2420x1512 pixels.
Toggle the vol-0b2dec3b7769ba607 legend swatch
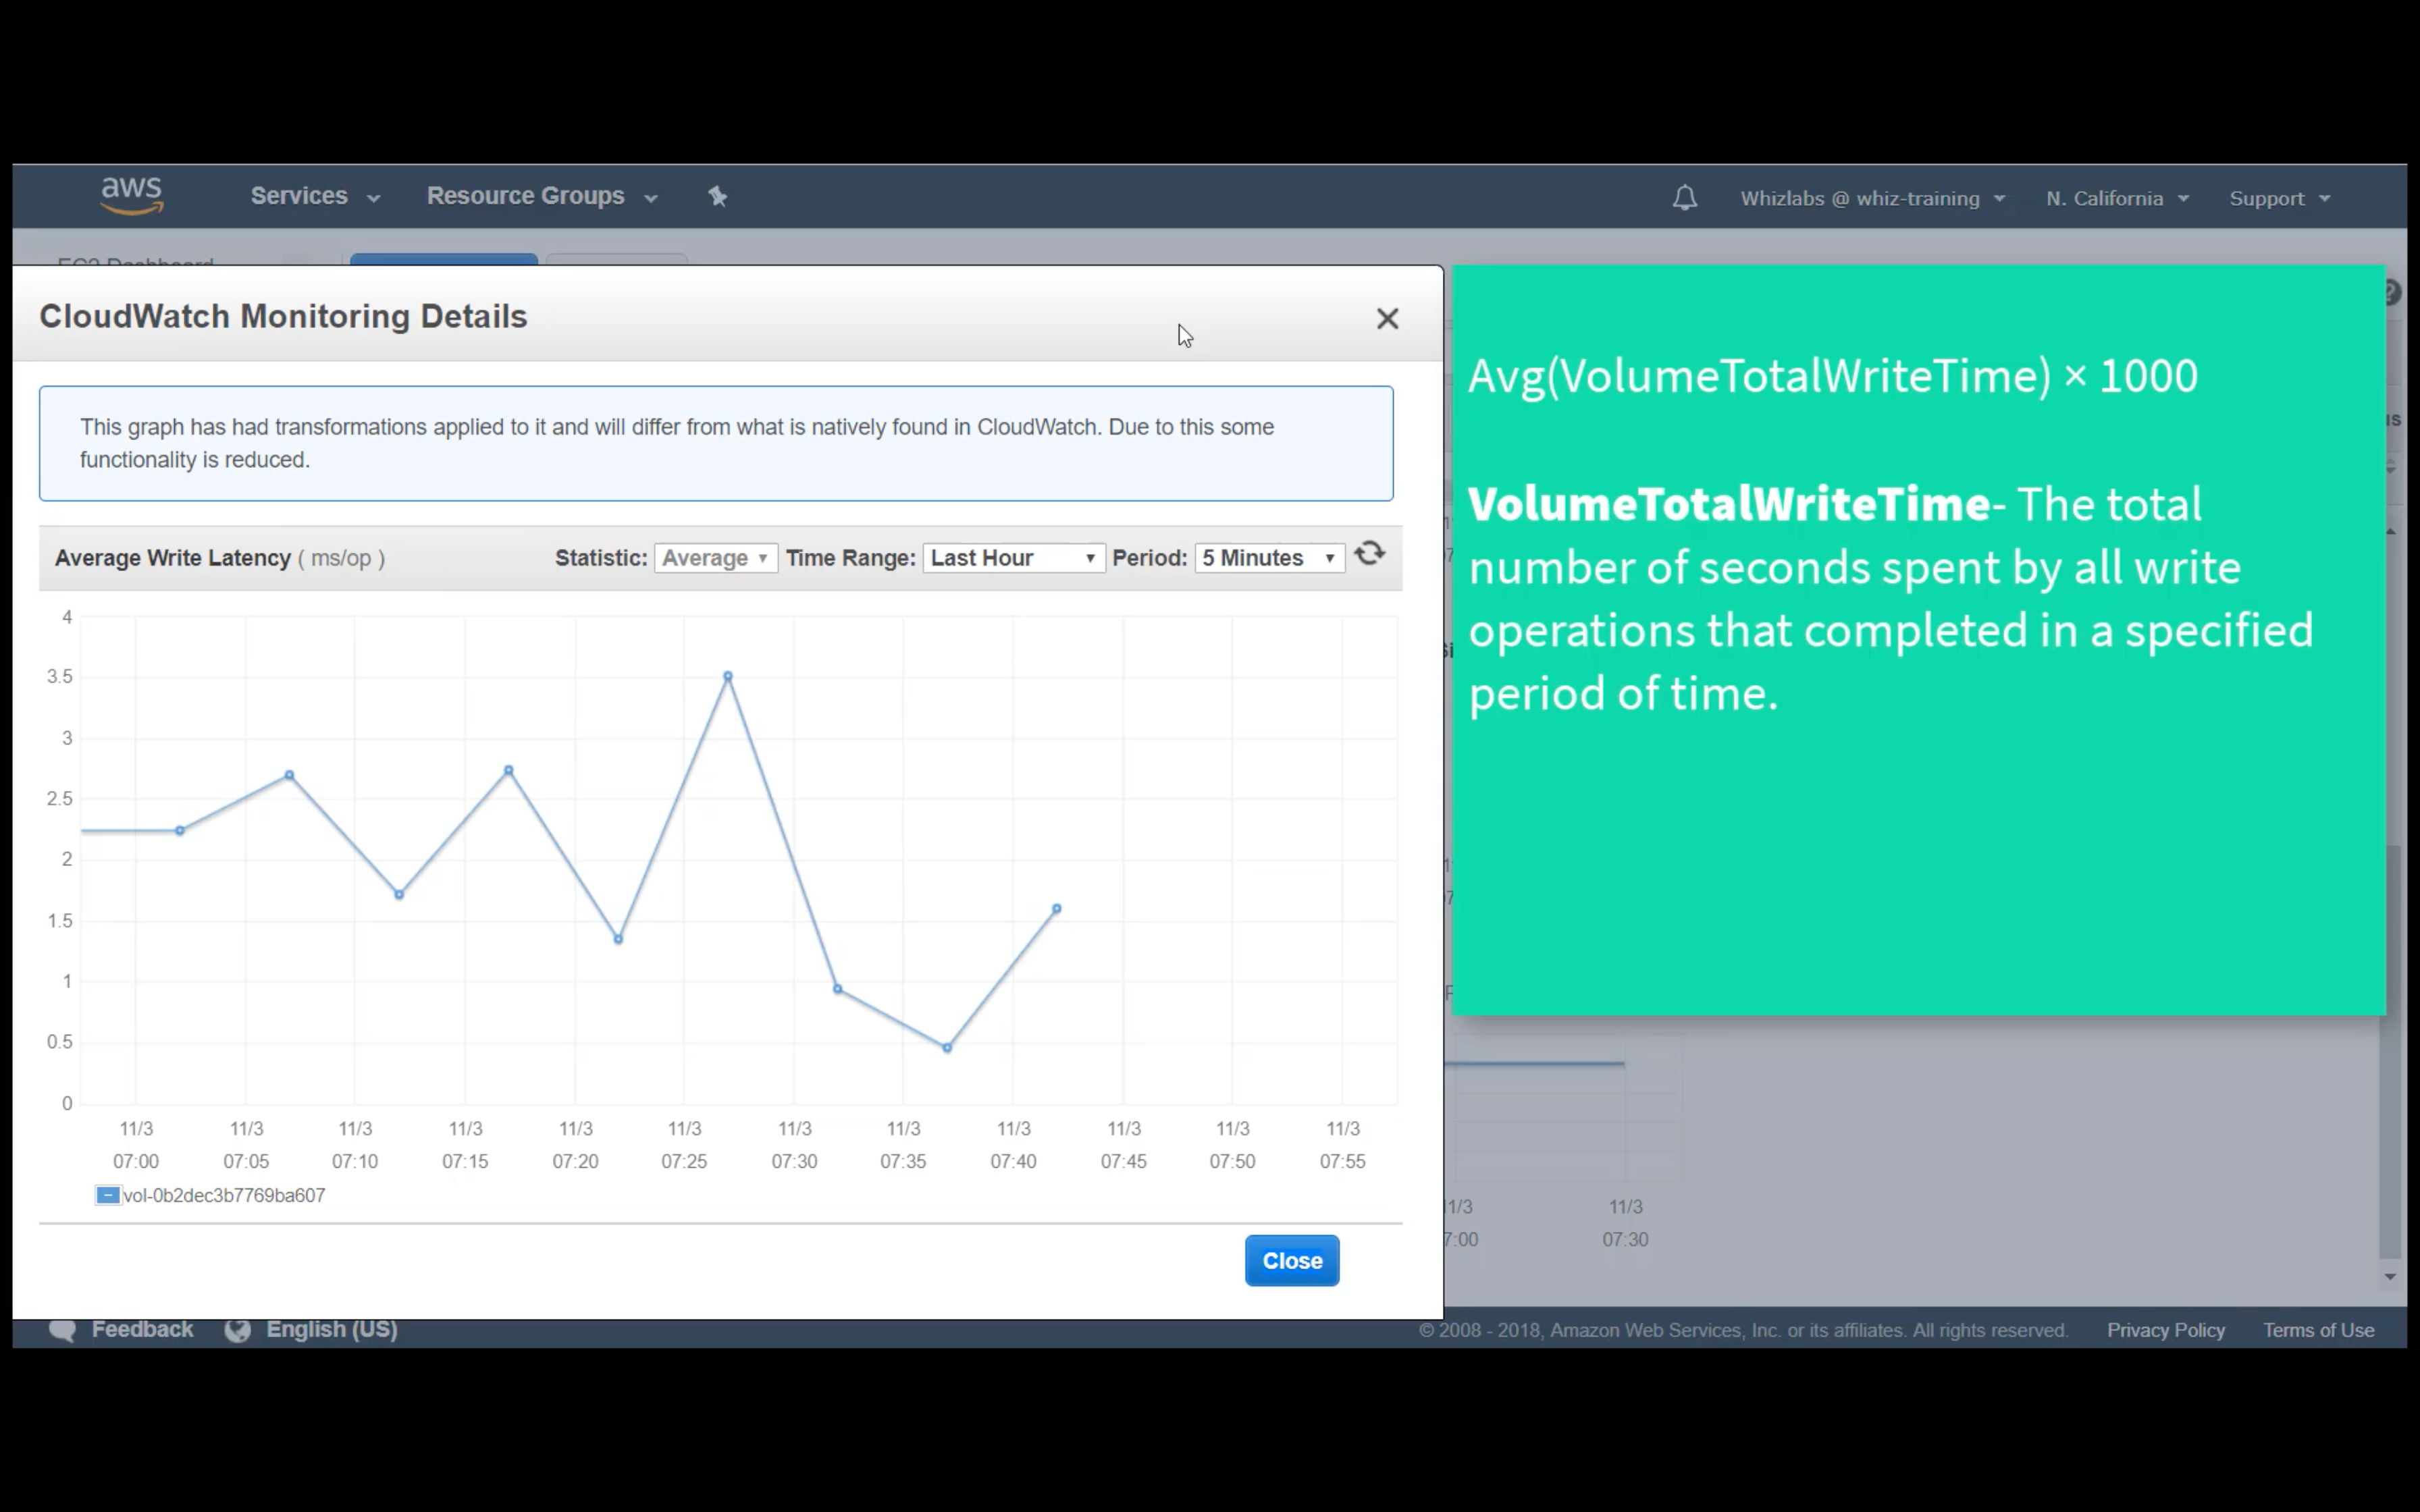(x=108, y=1195)
